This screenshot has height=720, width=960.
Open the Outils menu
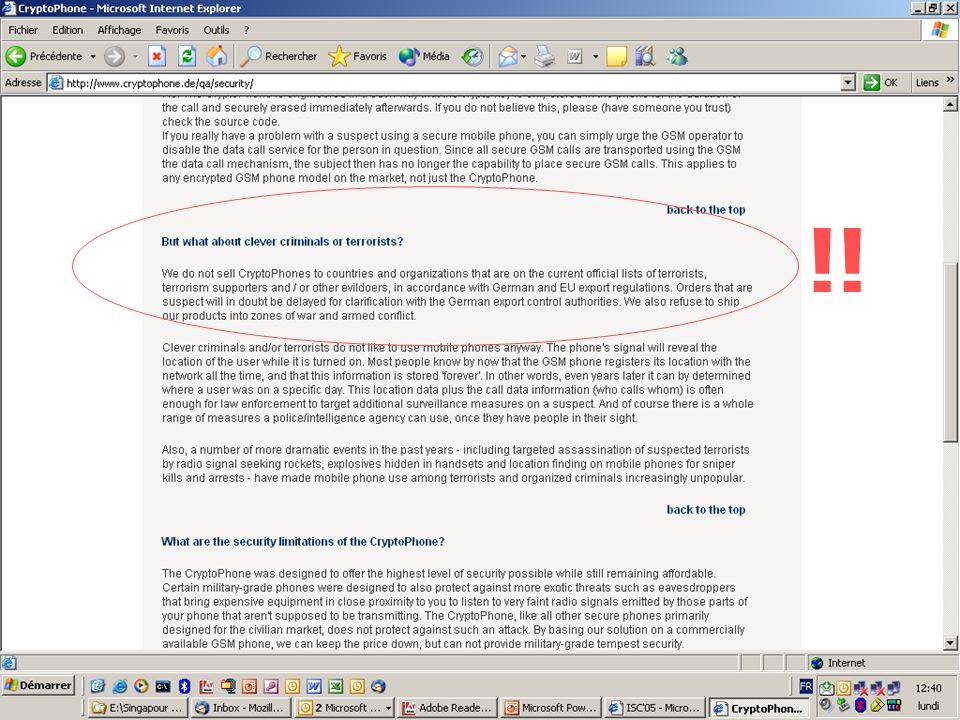[x=216, y=30]
